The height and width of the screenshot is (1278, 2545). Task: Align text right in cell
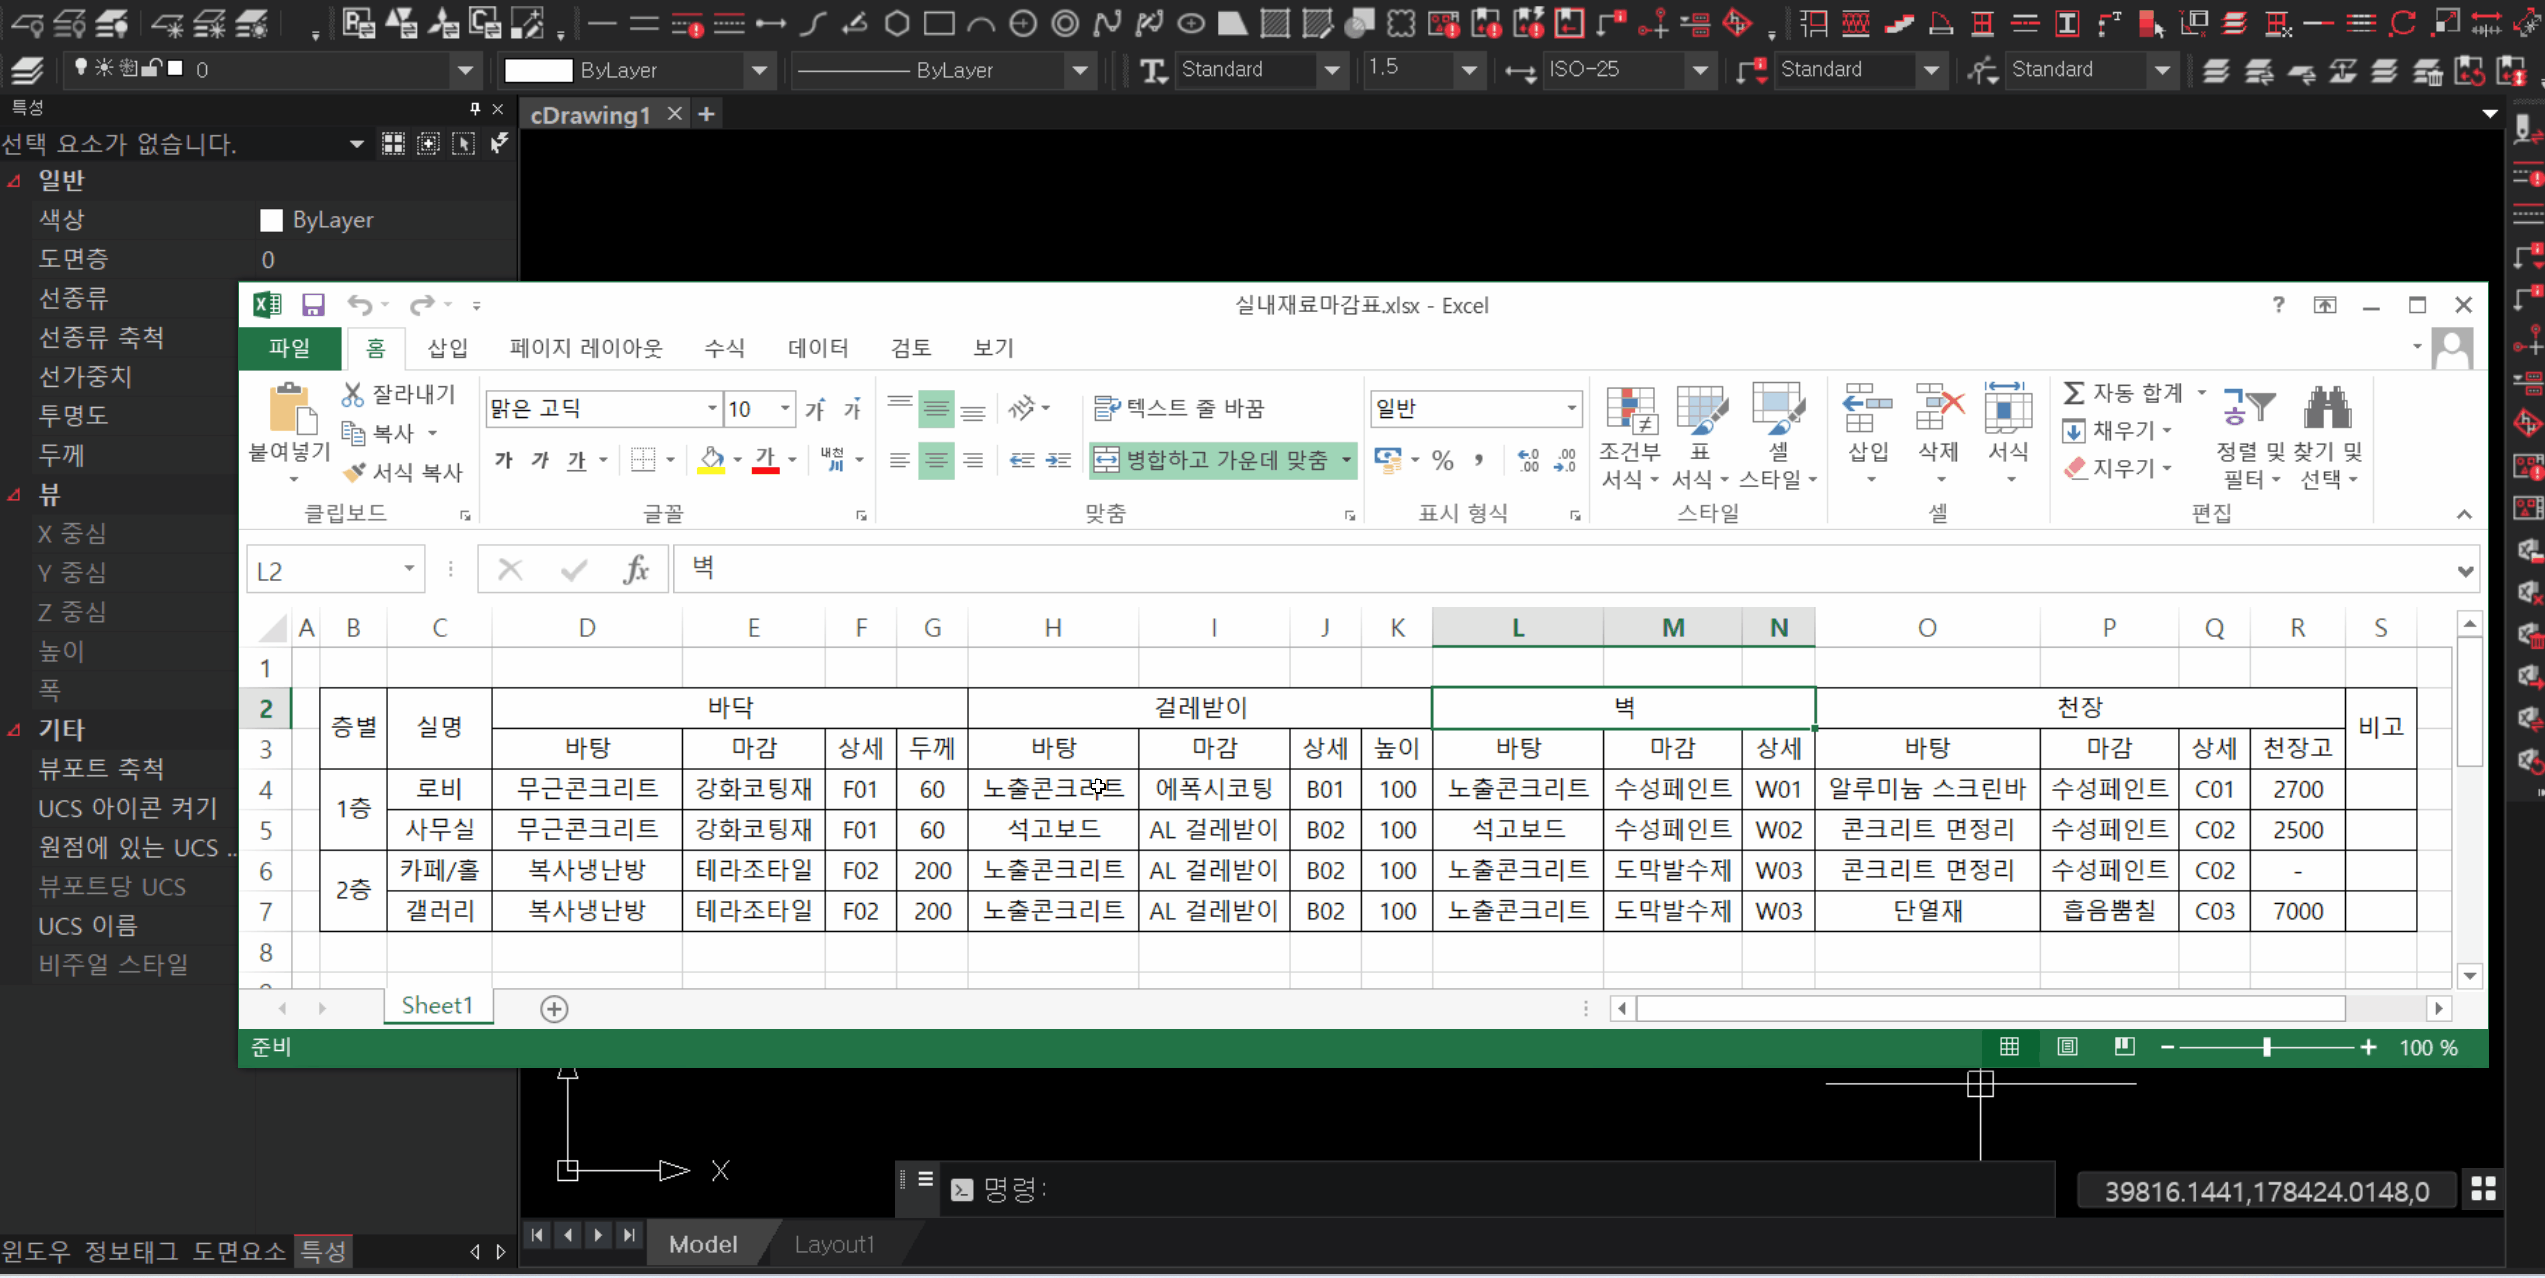click(973, 460)
